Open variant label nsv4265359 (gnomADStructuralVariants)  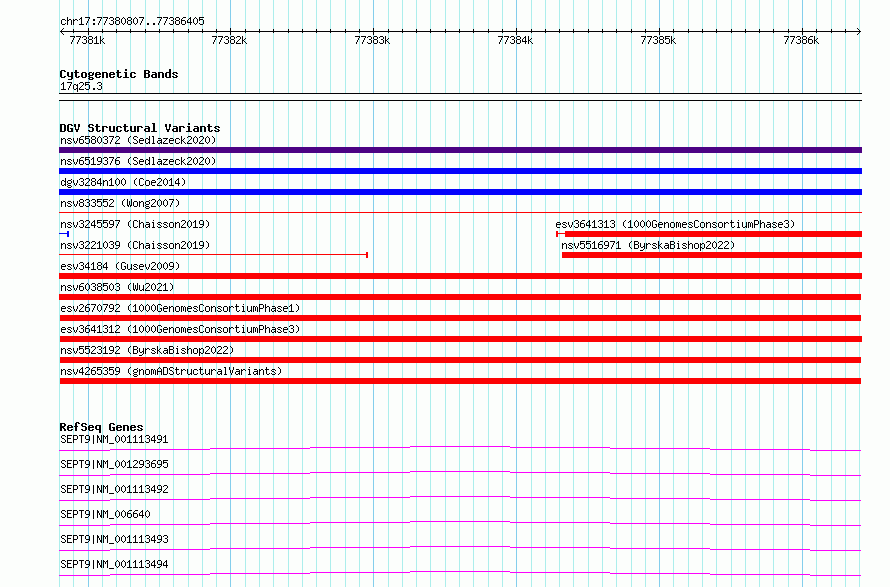171,371
